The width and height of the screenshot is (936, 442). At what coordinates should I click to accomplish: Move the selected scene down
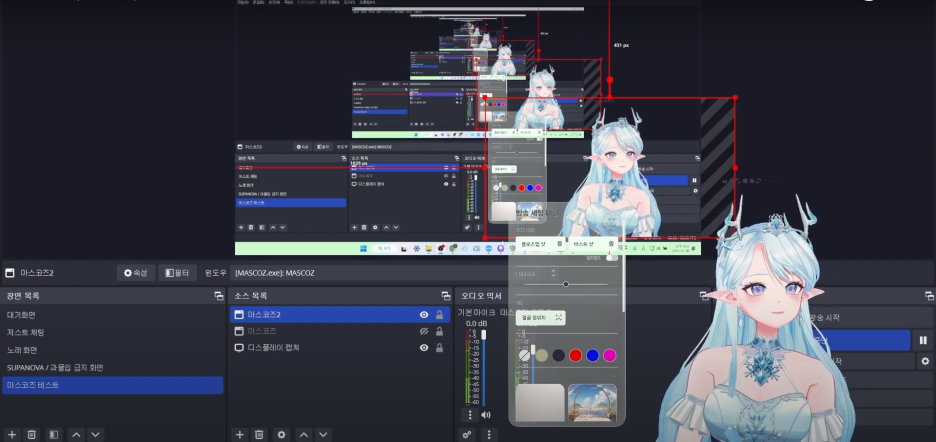point(96,434)
